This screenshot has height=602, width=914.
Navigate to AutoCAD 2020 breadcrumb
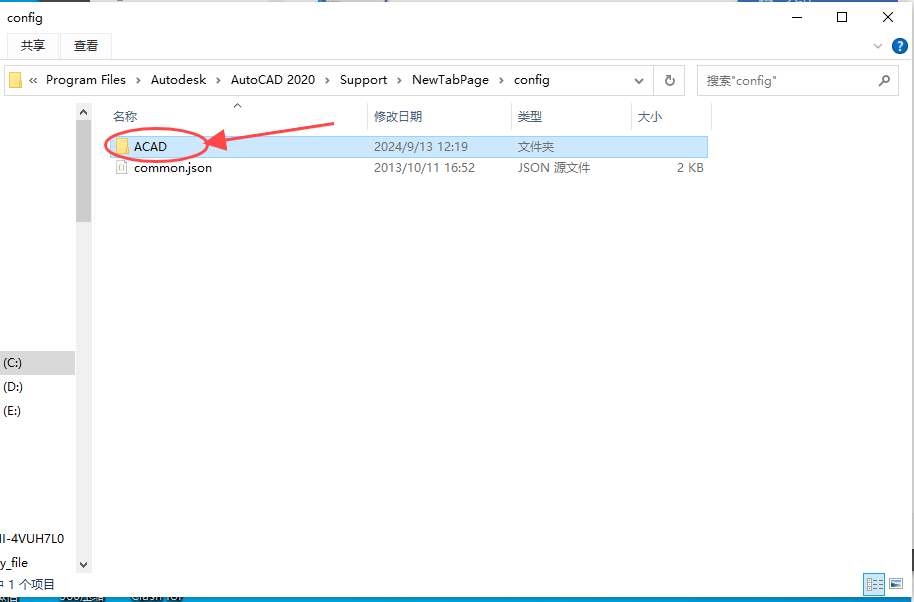coord(272,80)
